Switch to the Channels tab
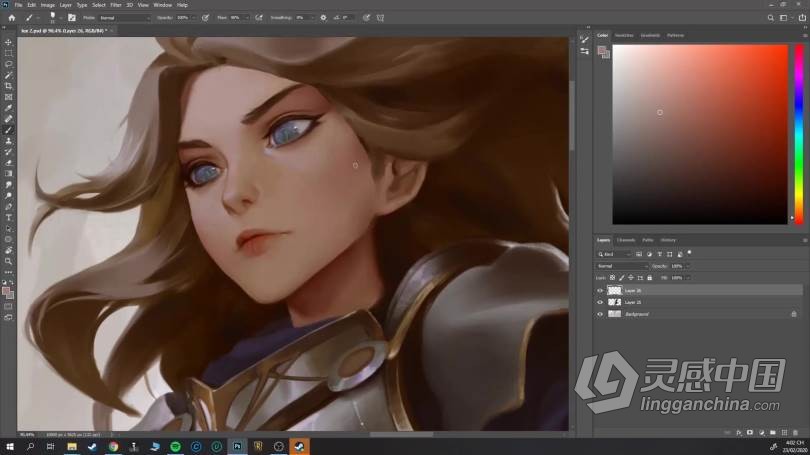Image resolution: width=810 pixels, height=455 pixels. point(626,240)
